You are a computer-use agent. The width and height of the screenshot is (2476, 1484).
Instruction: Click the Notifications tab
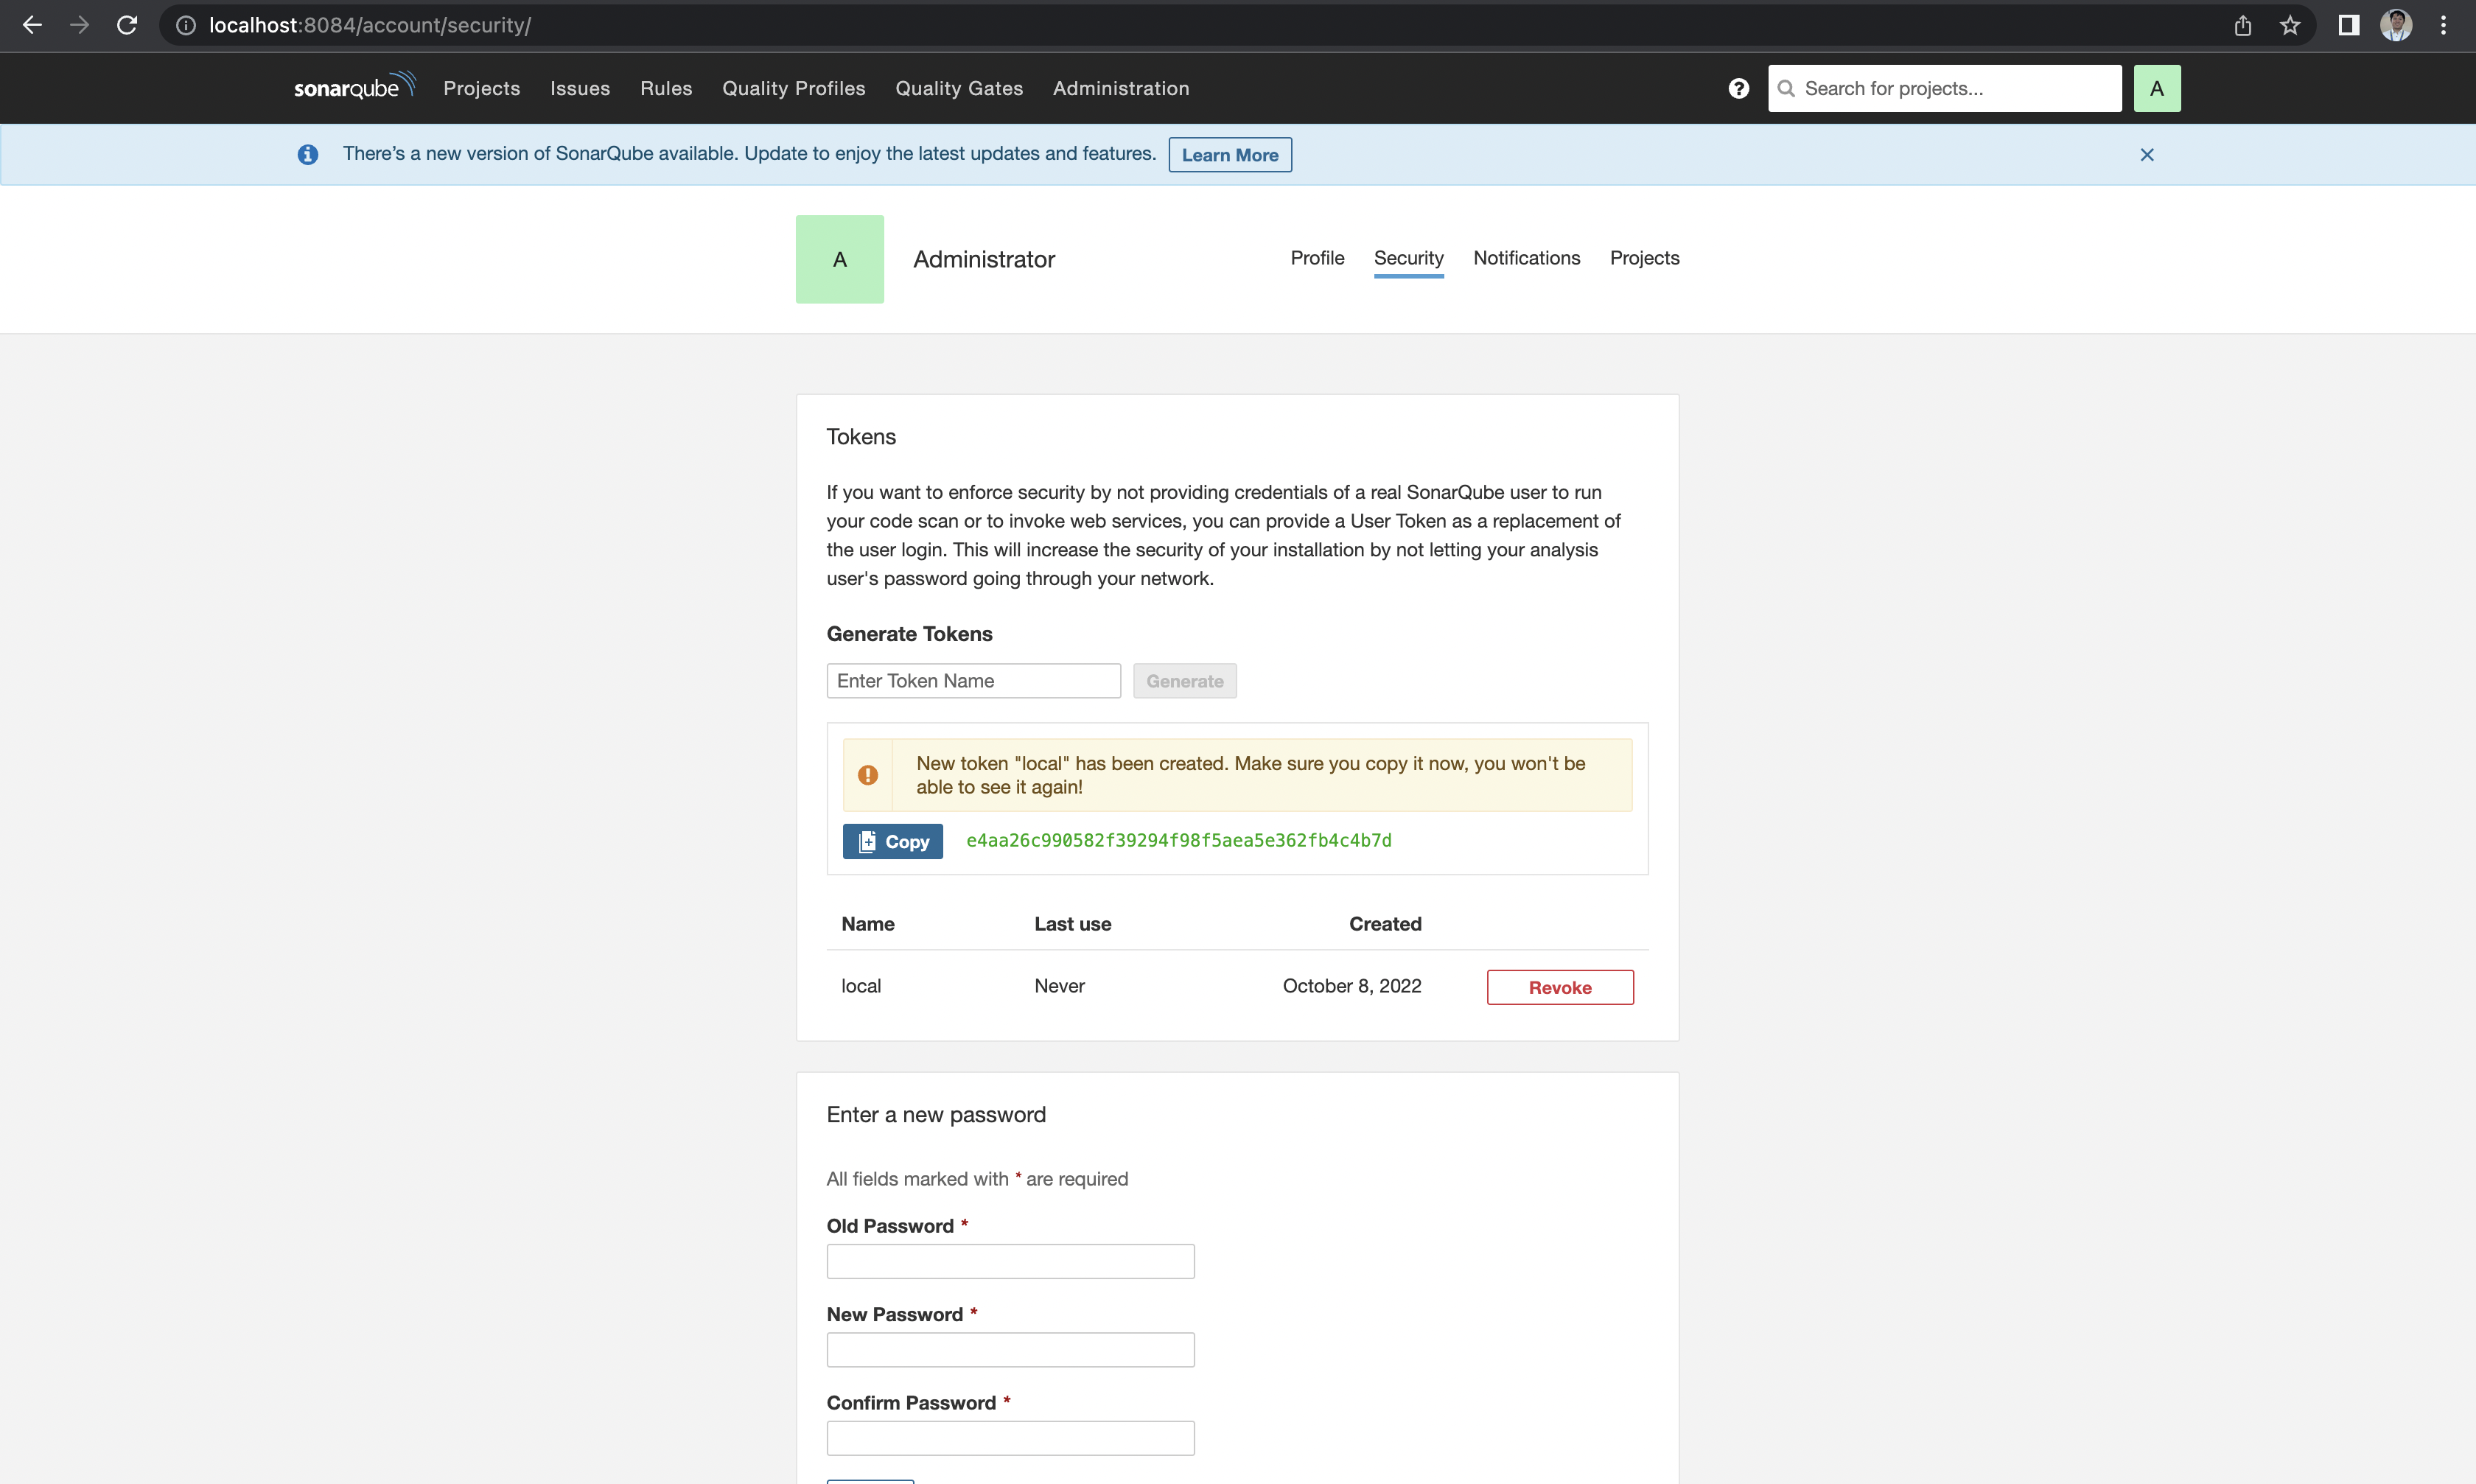[1526, 258]
